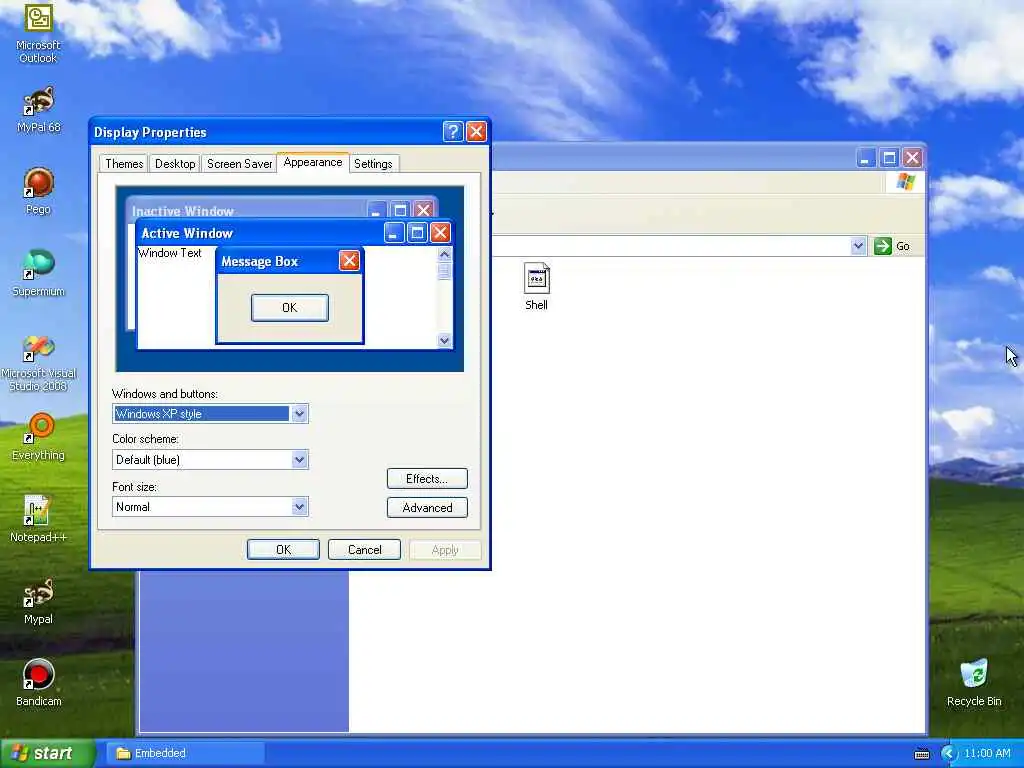The width and height of the screenshot is (1024, 768).
Task: Select the Supermium desktop shortcut
Action: coord(38,274)
